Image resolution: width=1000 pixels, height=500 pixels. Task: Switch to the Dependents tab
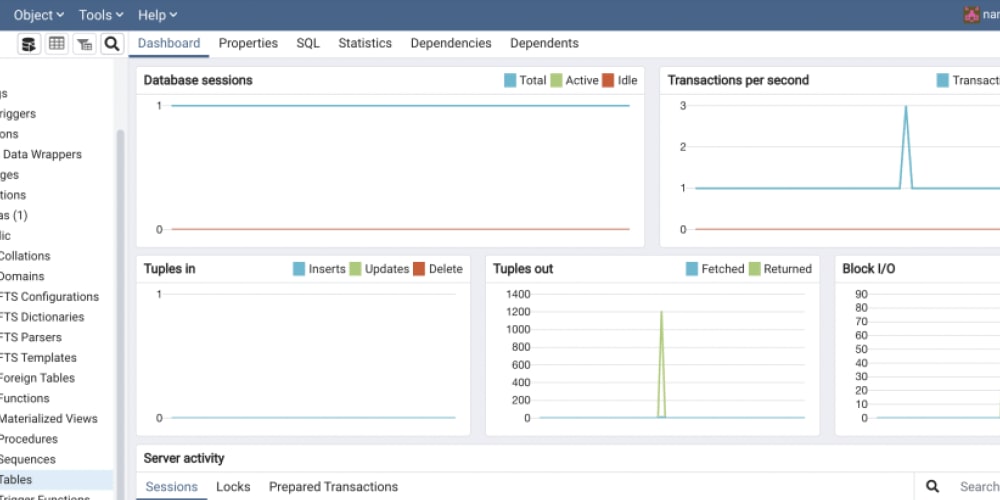pos(544,43)
